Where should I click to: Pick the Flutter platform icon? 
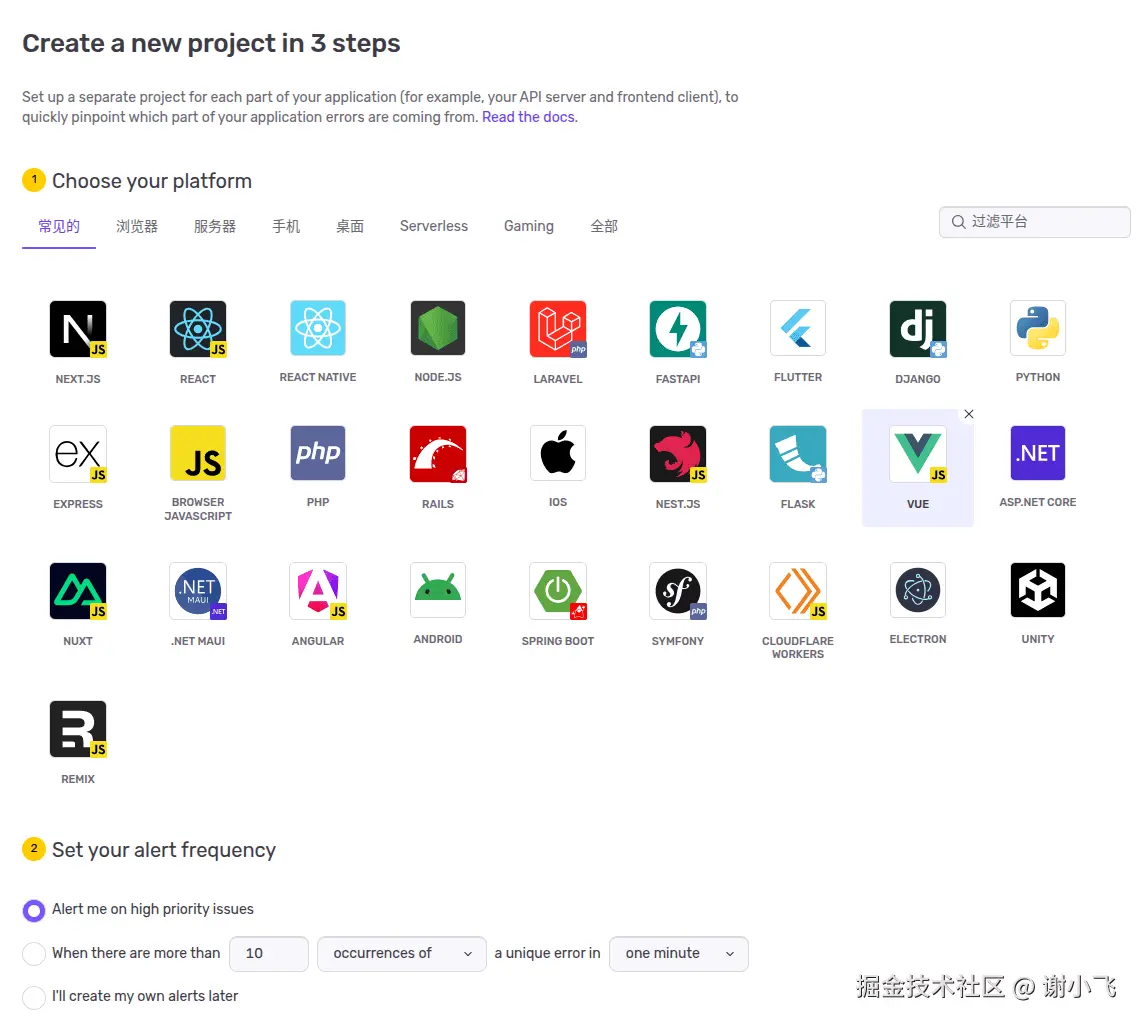797,328
